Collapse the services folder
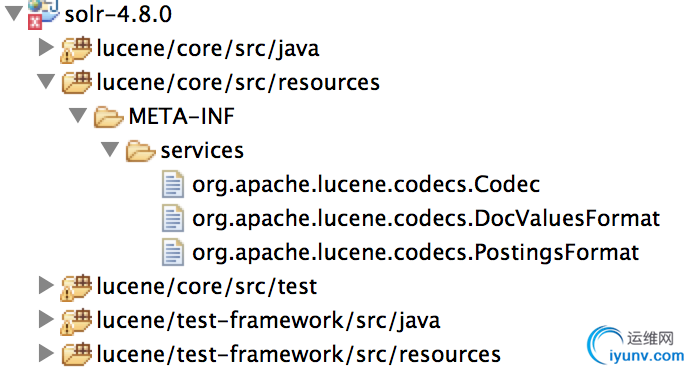690x372 pixels. click(110, 149)
